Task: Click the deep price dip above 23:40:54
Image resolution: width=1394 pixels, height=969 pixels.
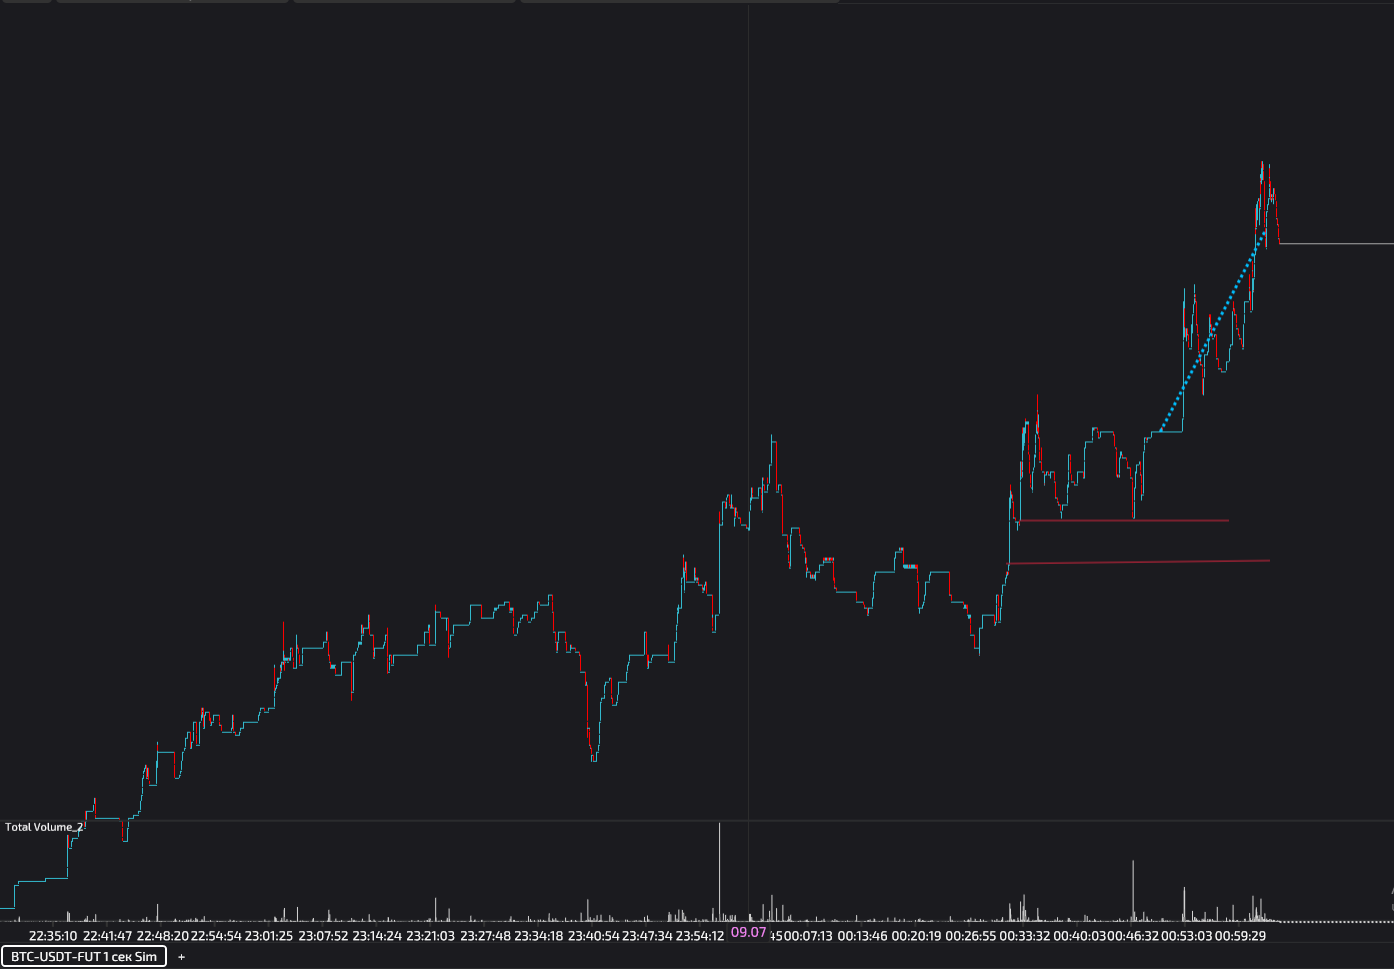Action: coord(594,755)
